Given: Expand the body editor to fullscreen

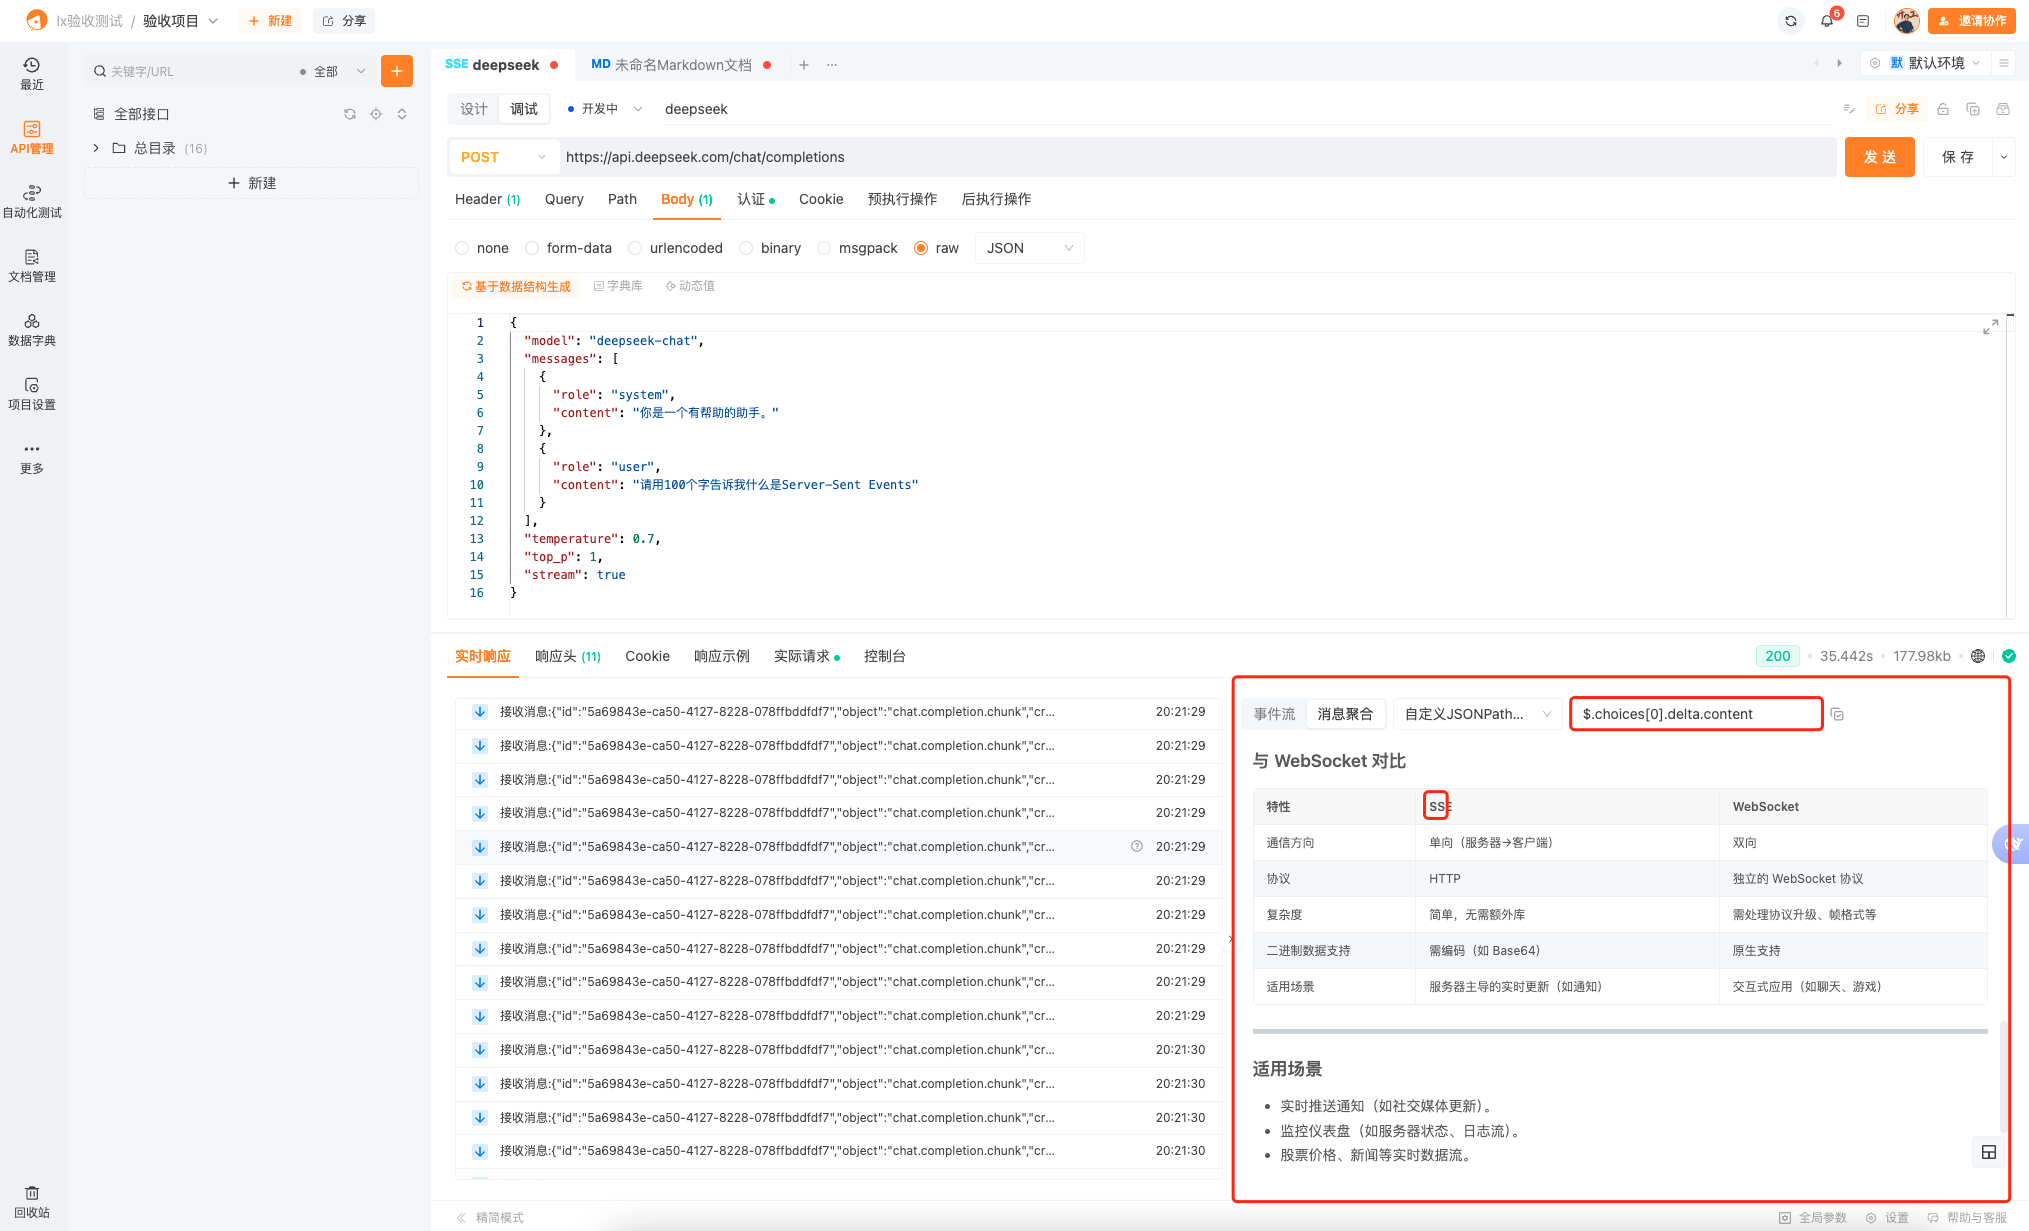Looking at the screenshot, I should pos(1990,327).
